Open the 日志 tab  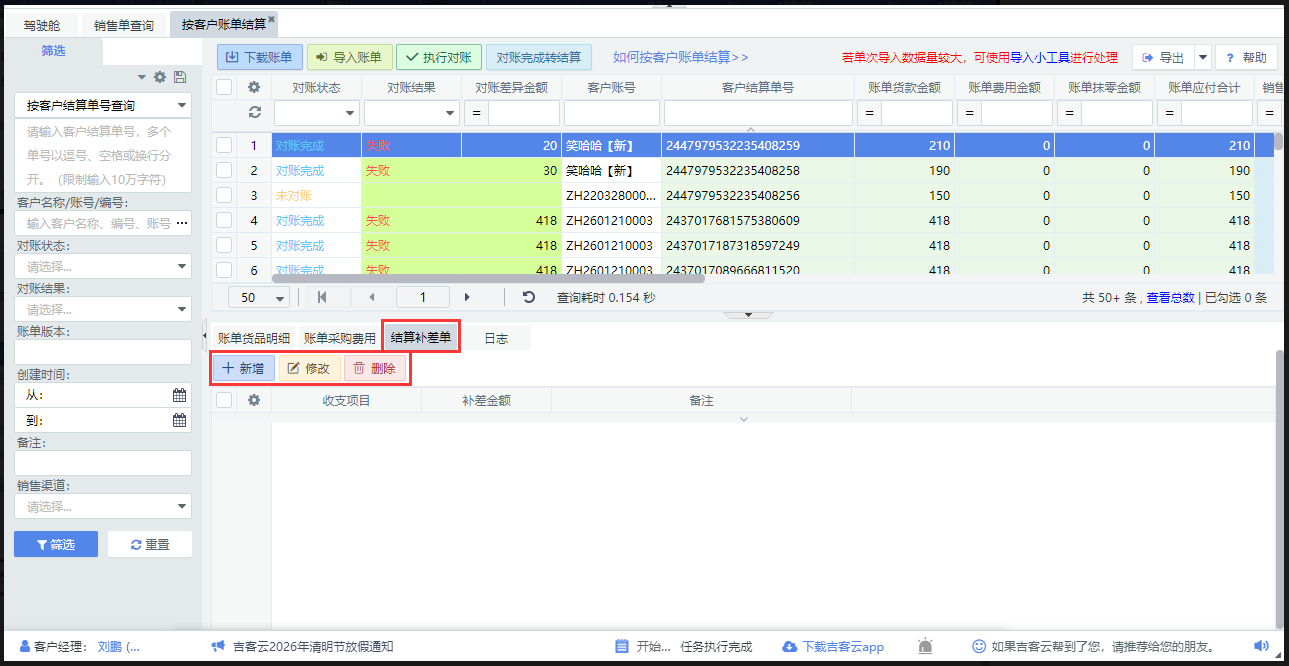click(496, 338)
